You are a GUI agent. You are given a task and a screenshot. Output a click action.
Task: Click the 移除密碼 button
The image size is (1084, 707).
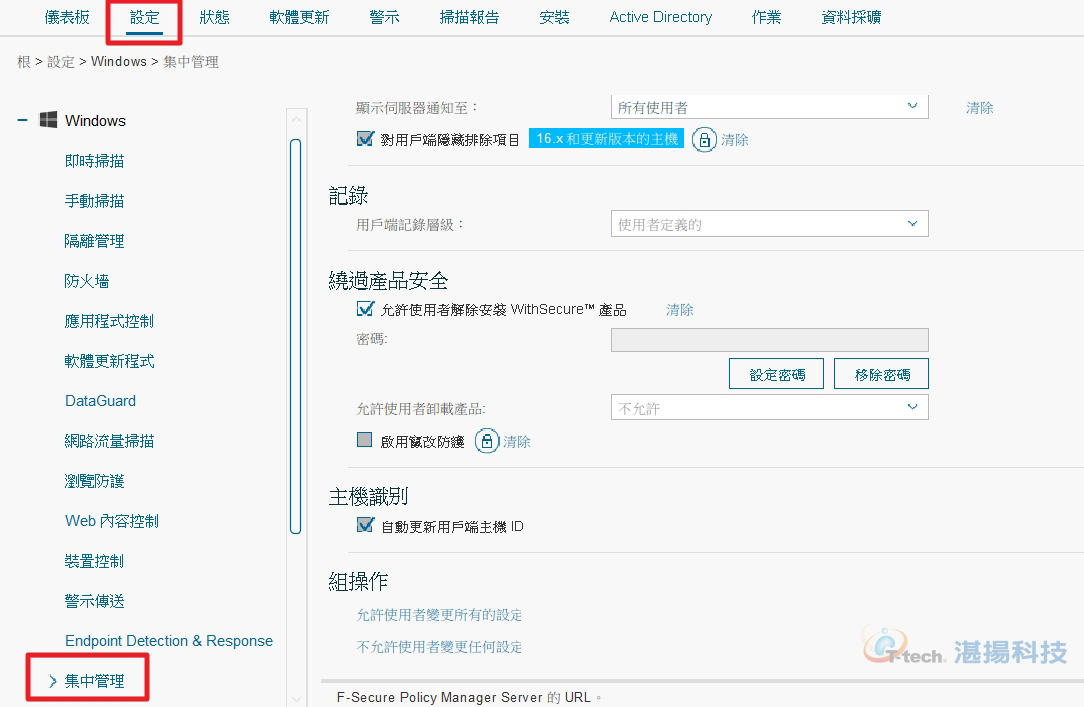point(881,374)
